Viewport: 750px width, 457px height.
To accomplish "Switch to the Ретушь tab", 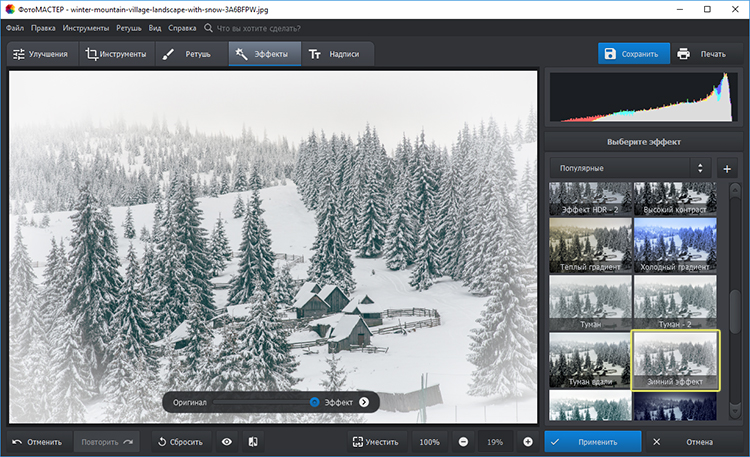I will pos(187,54).
